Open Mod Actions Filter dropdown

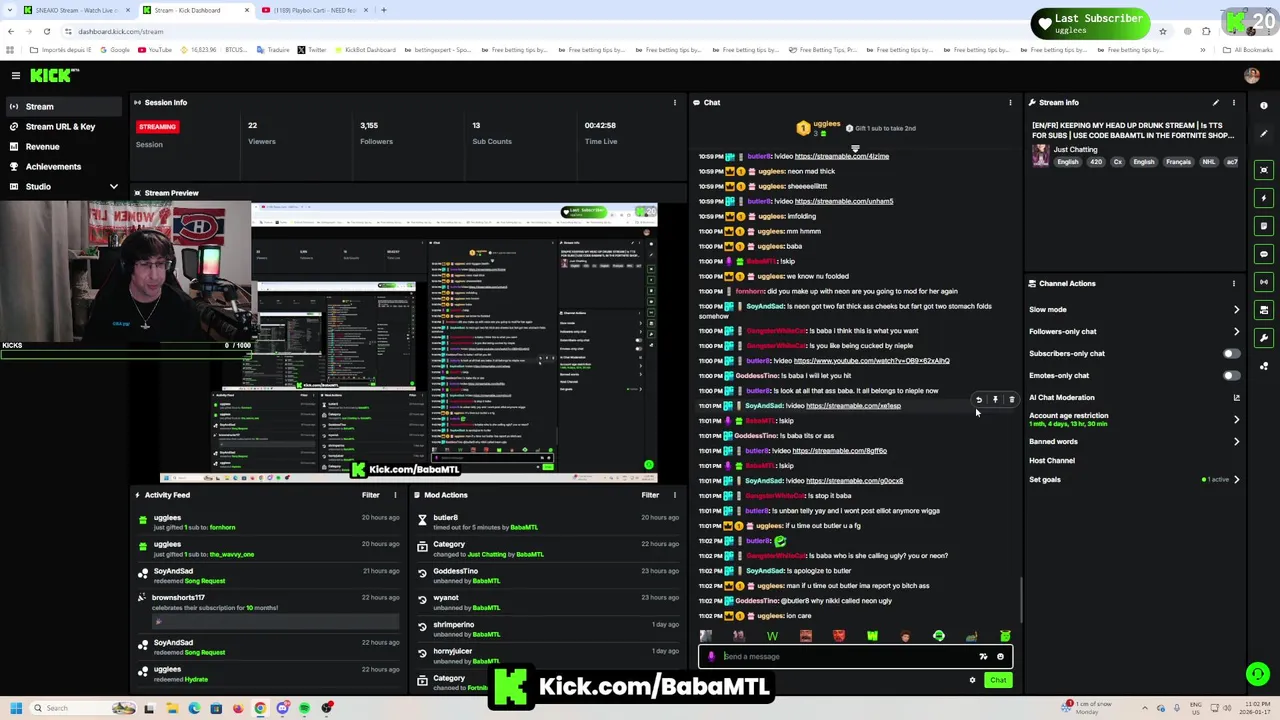coord(650,495)
